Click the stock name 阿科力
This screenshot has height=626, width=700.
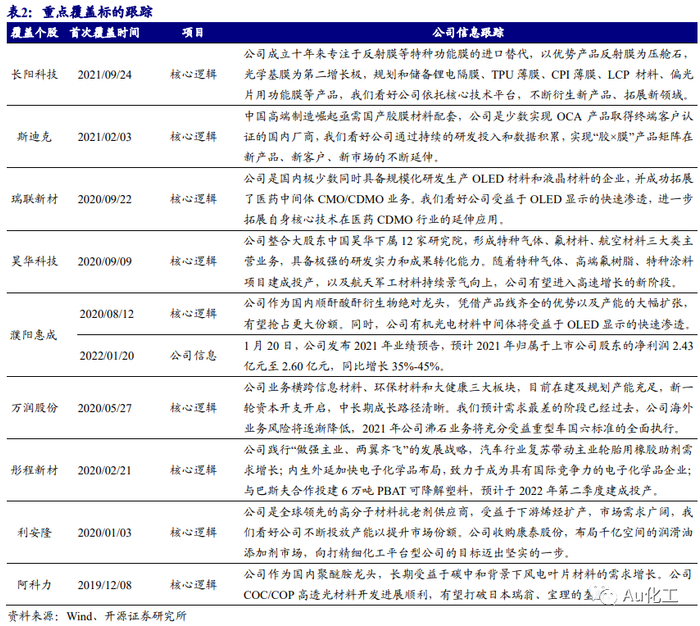[x=34, y=585]
